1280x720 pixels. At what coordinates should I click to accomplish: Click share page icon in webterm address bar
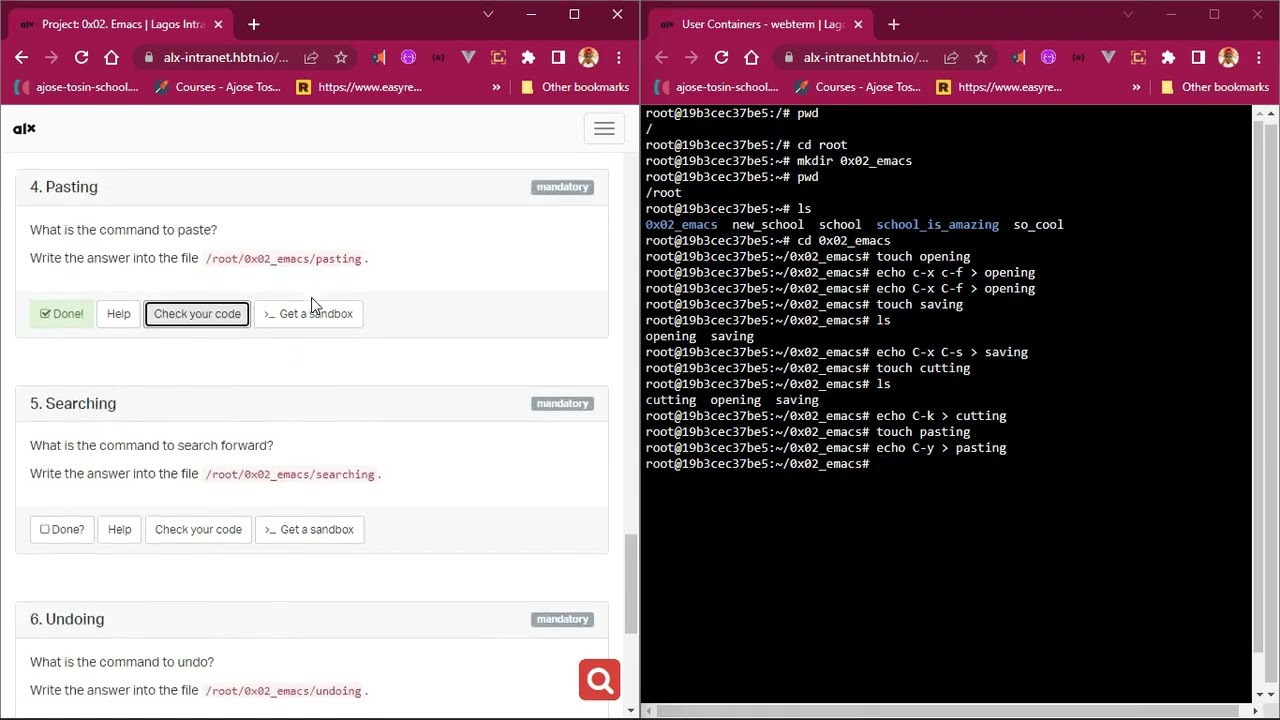point(951,58)
